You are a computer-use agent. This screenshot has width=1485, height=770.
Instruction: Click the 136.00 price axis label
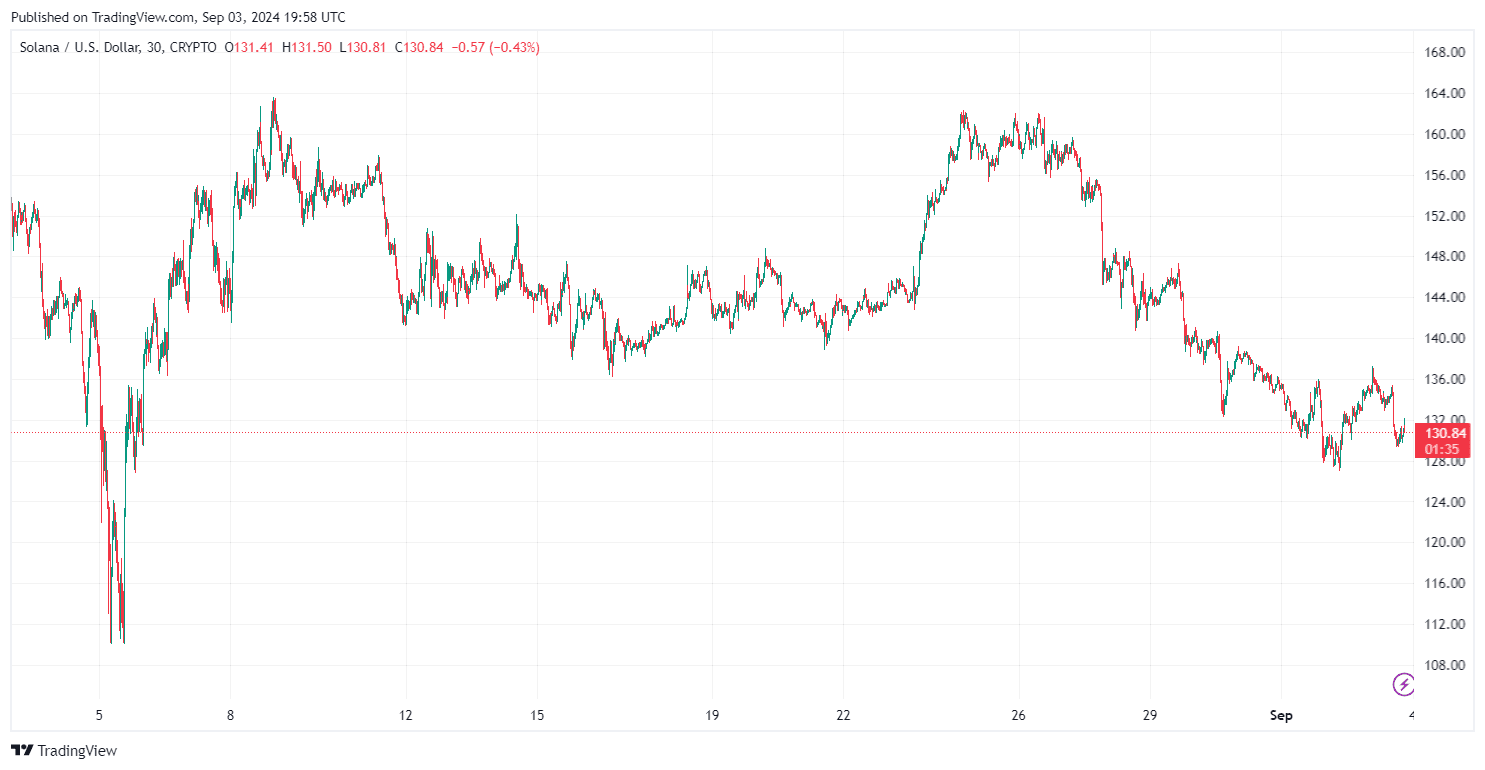tap(1445, 379)
